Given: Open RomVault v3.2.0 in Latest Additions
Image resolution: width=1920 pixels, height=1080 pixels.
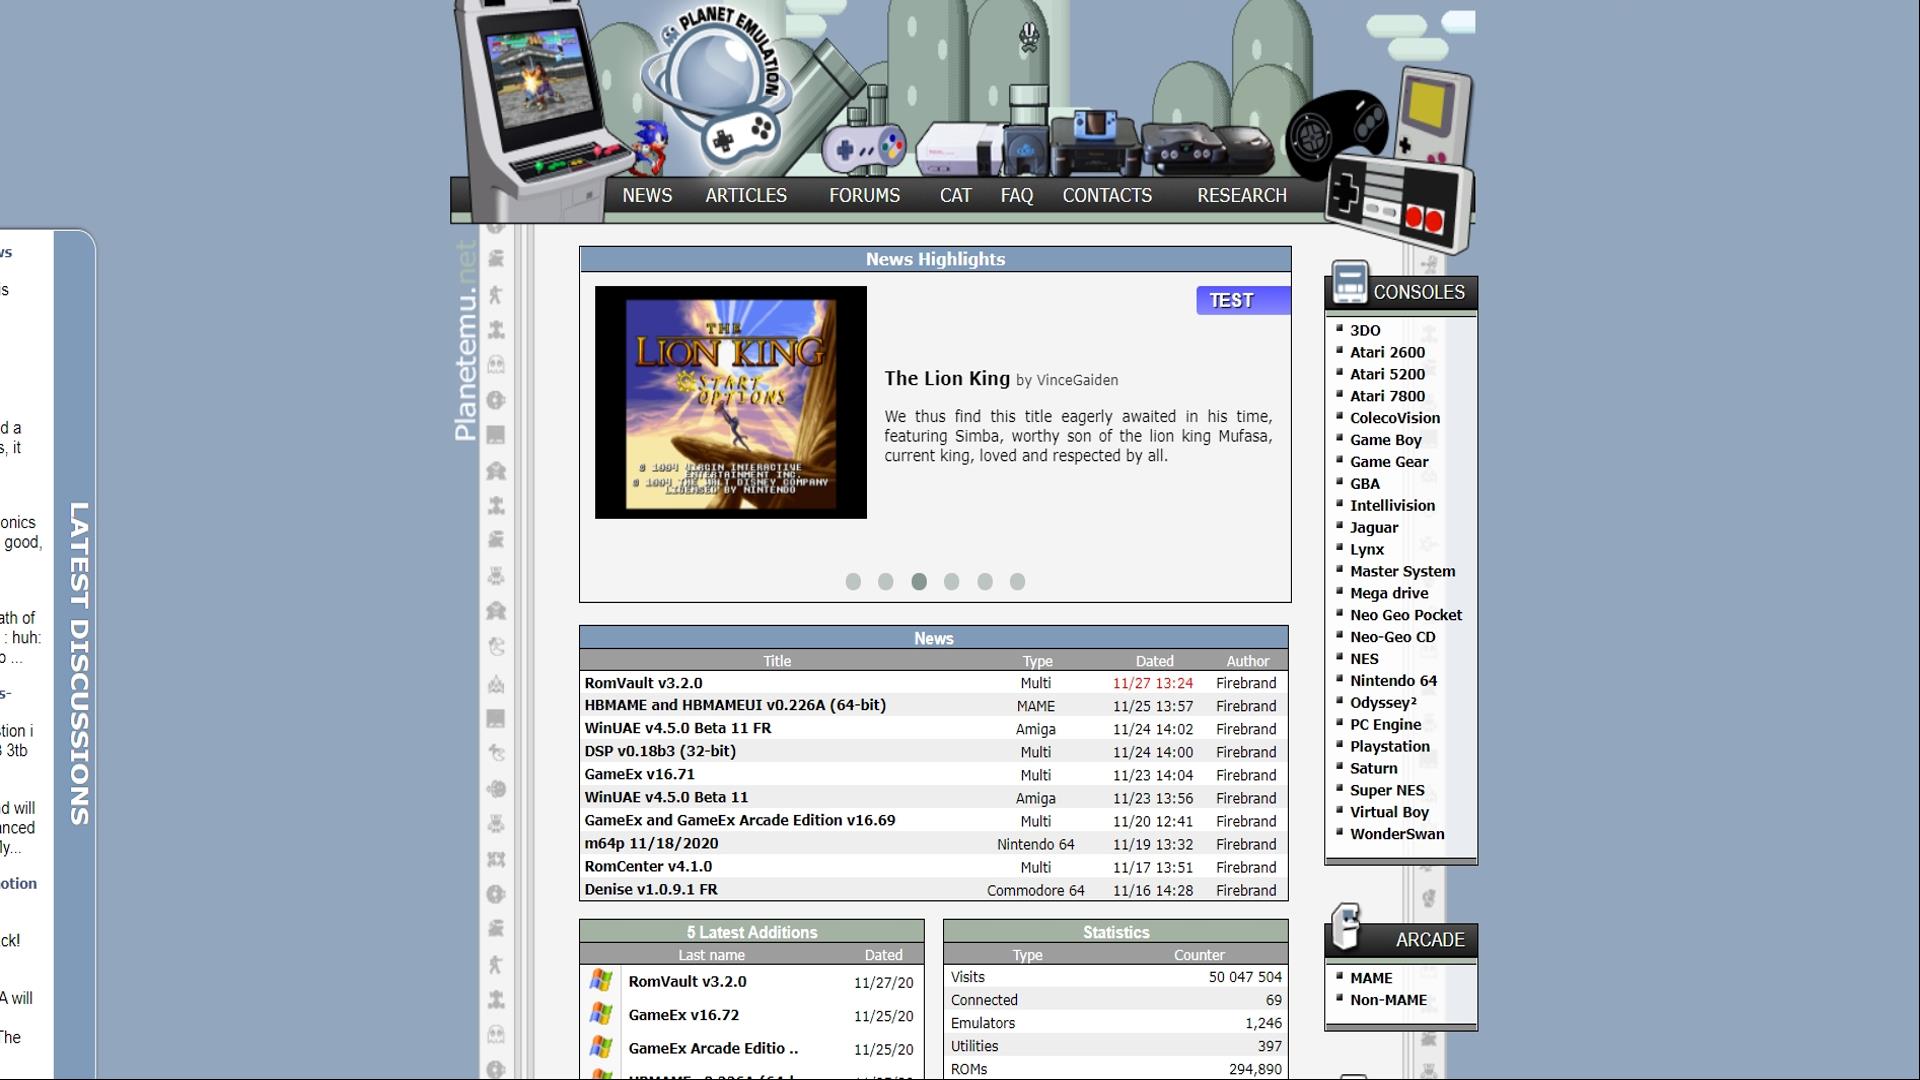Looking at the screenshot, I should [687, 982].
